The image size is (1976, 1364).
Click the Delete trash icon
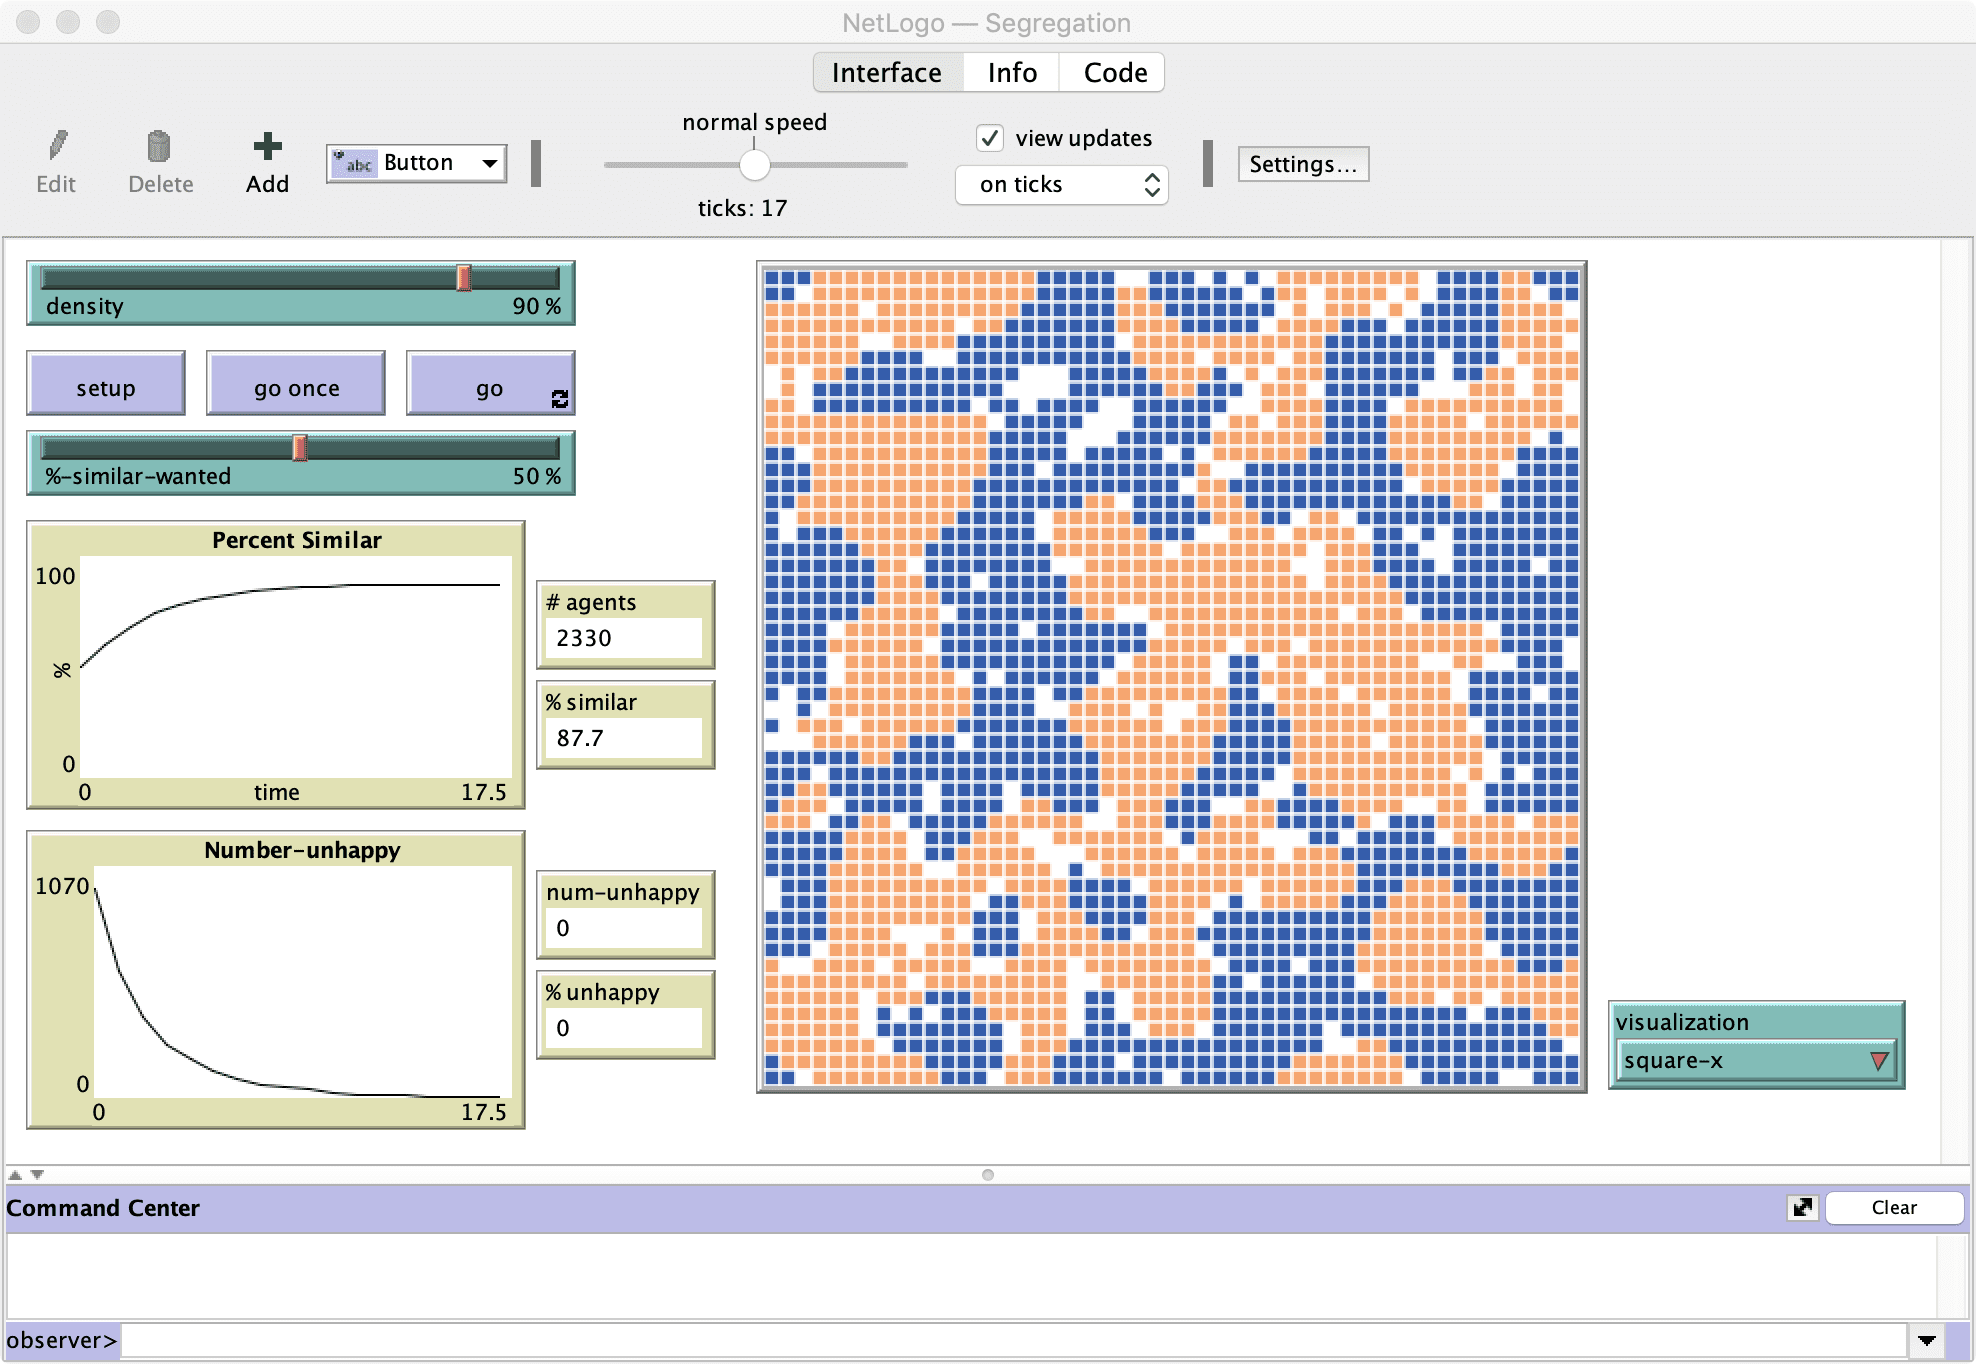(159, 146)
